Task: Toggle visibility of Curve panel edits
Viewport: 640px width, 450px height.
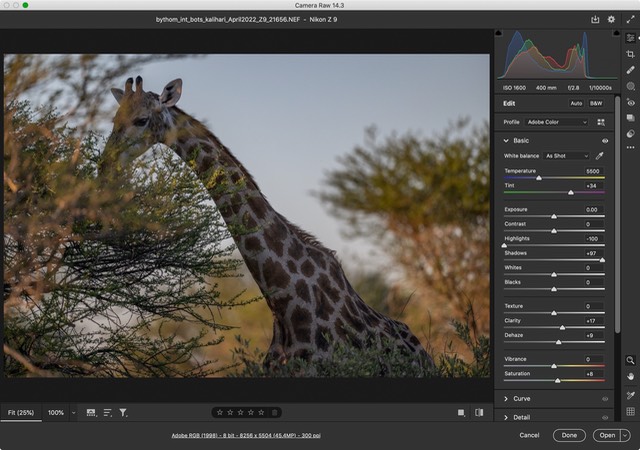Action: pos(605,398)
